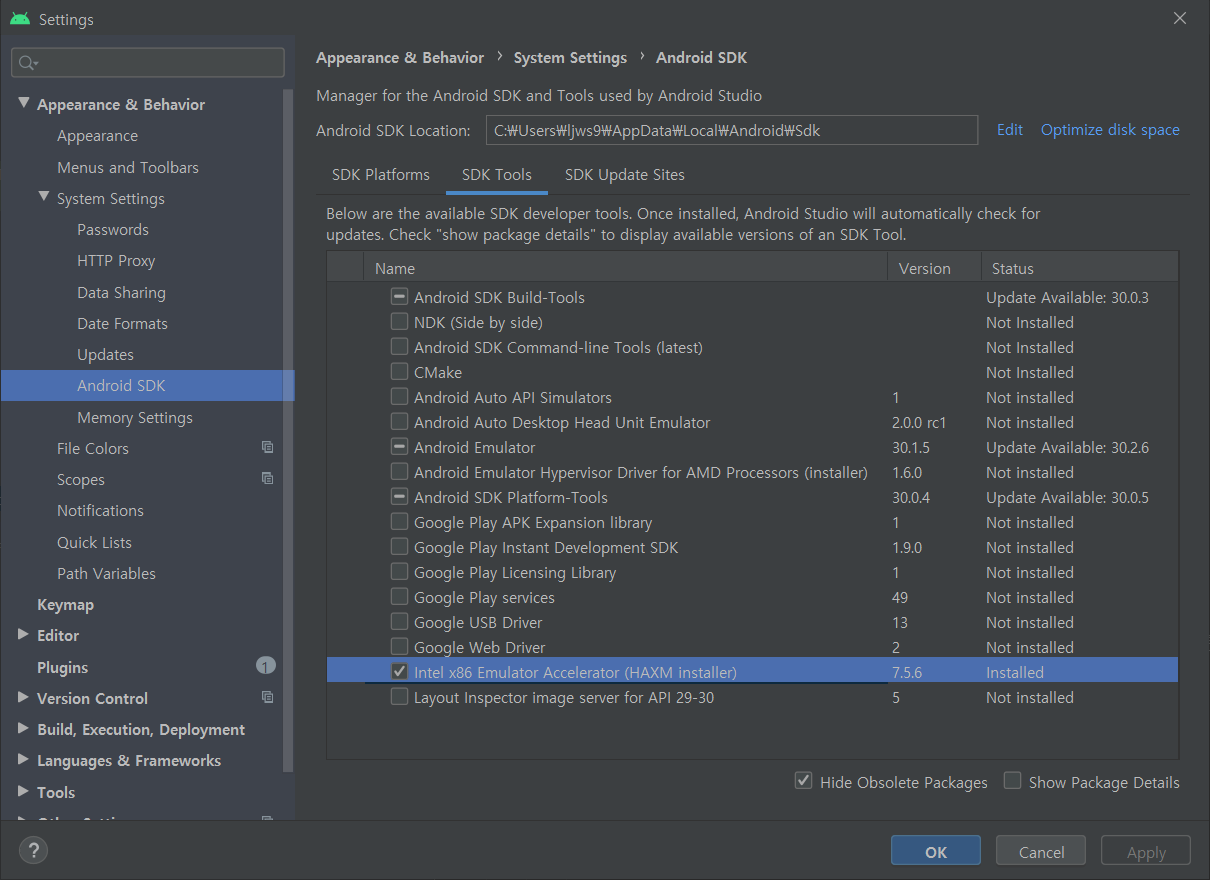Uncheck Hide Obsolete Packages
Viewport: 1210px width, 880px height.
click(803, 781)
